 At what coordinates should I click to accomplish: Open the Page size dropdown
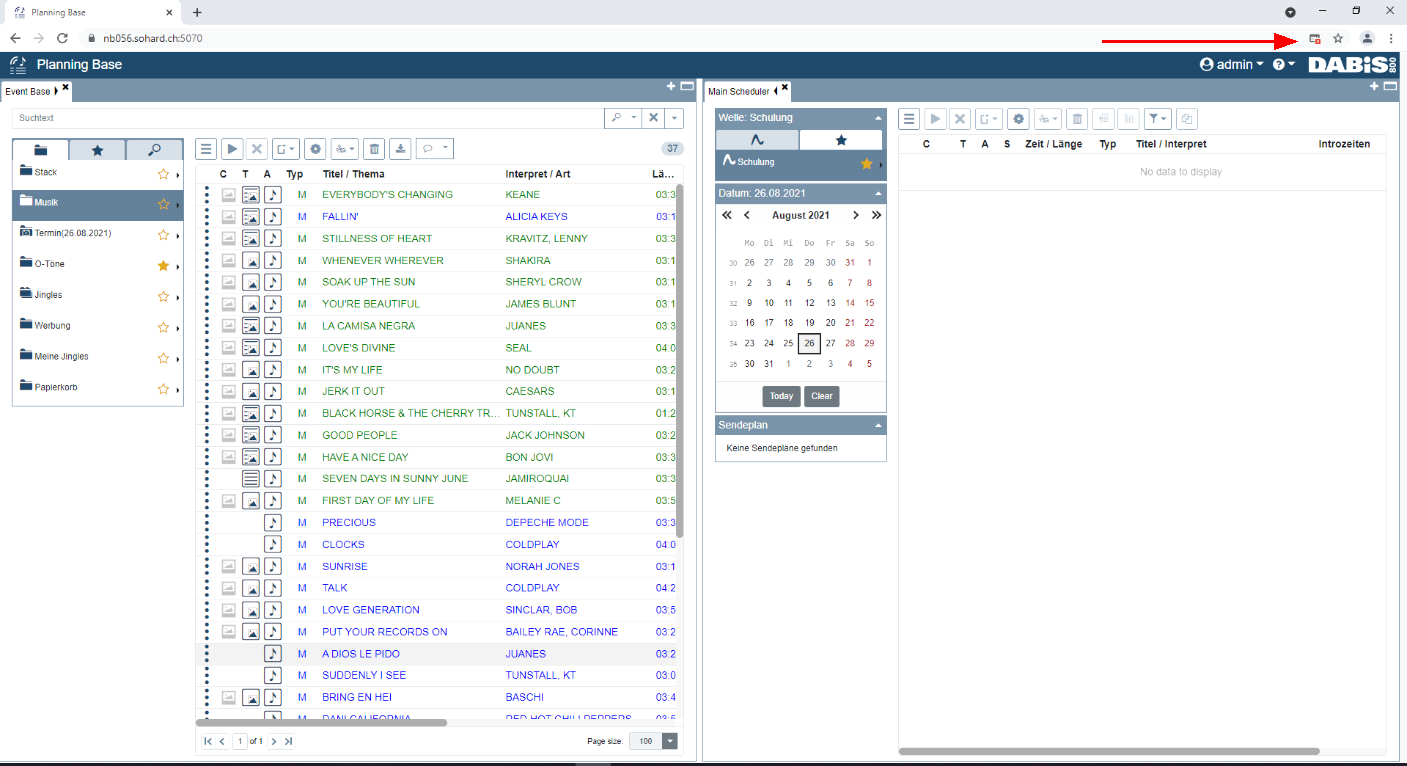point(670,741)
